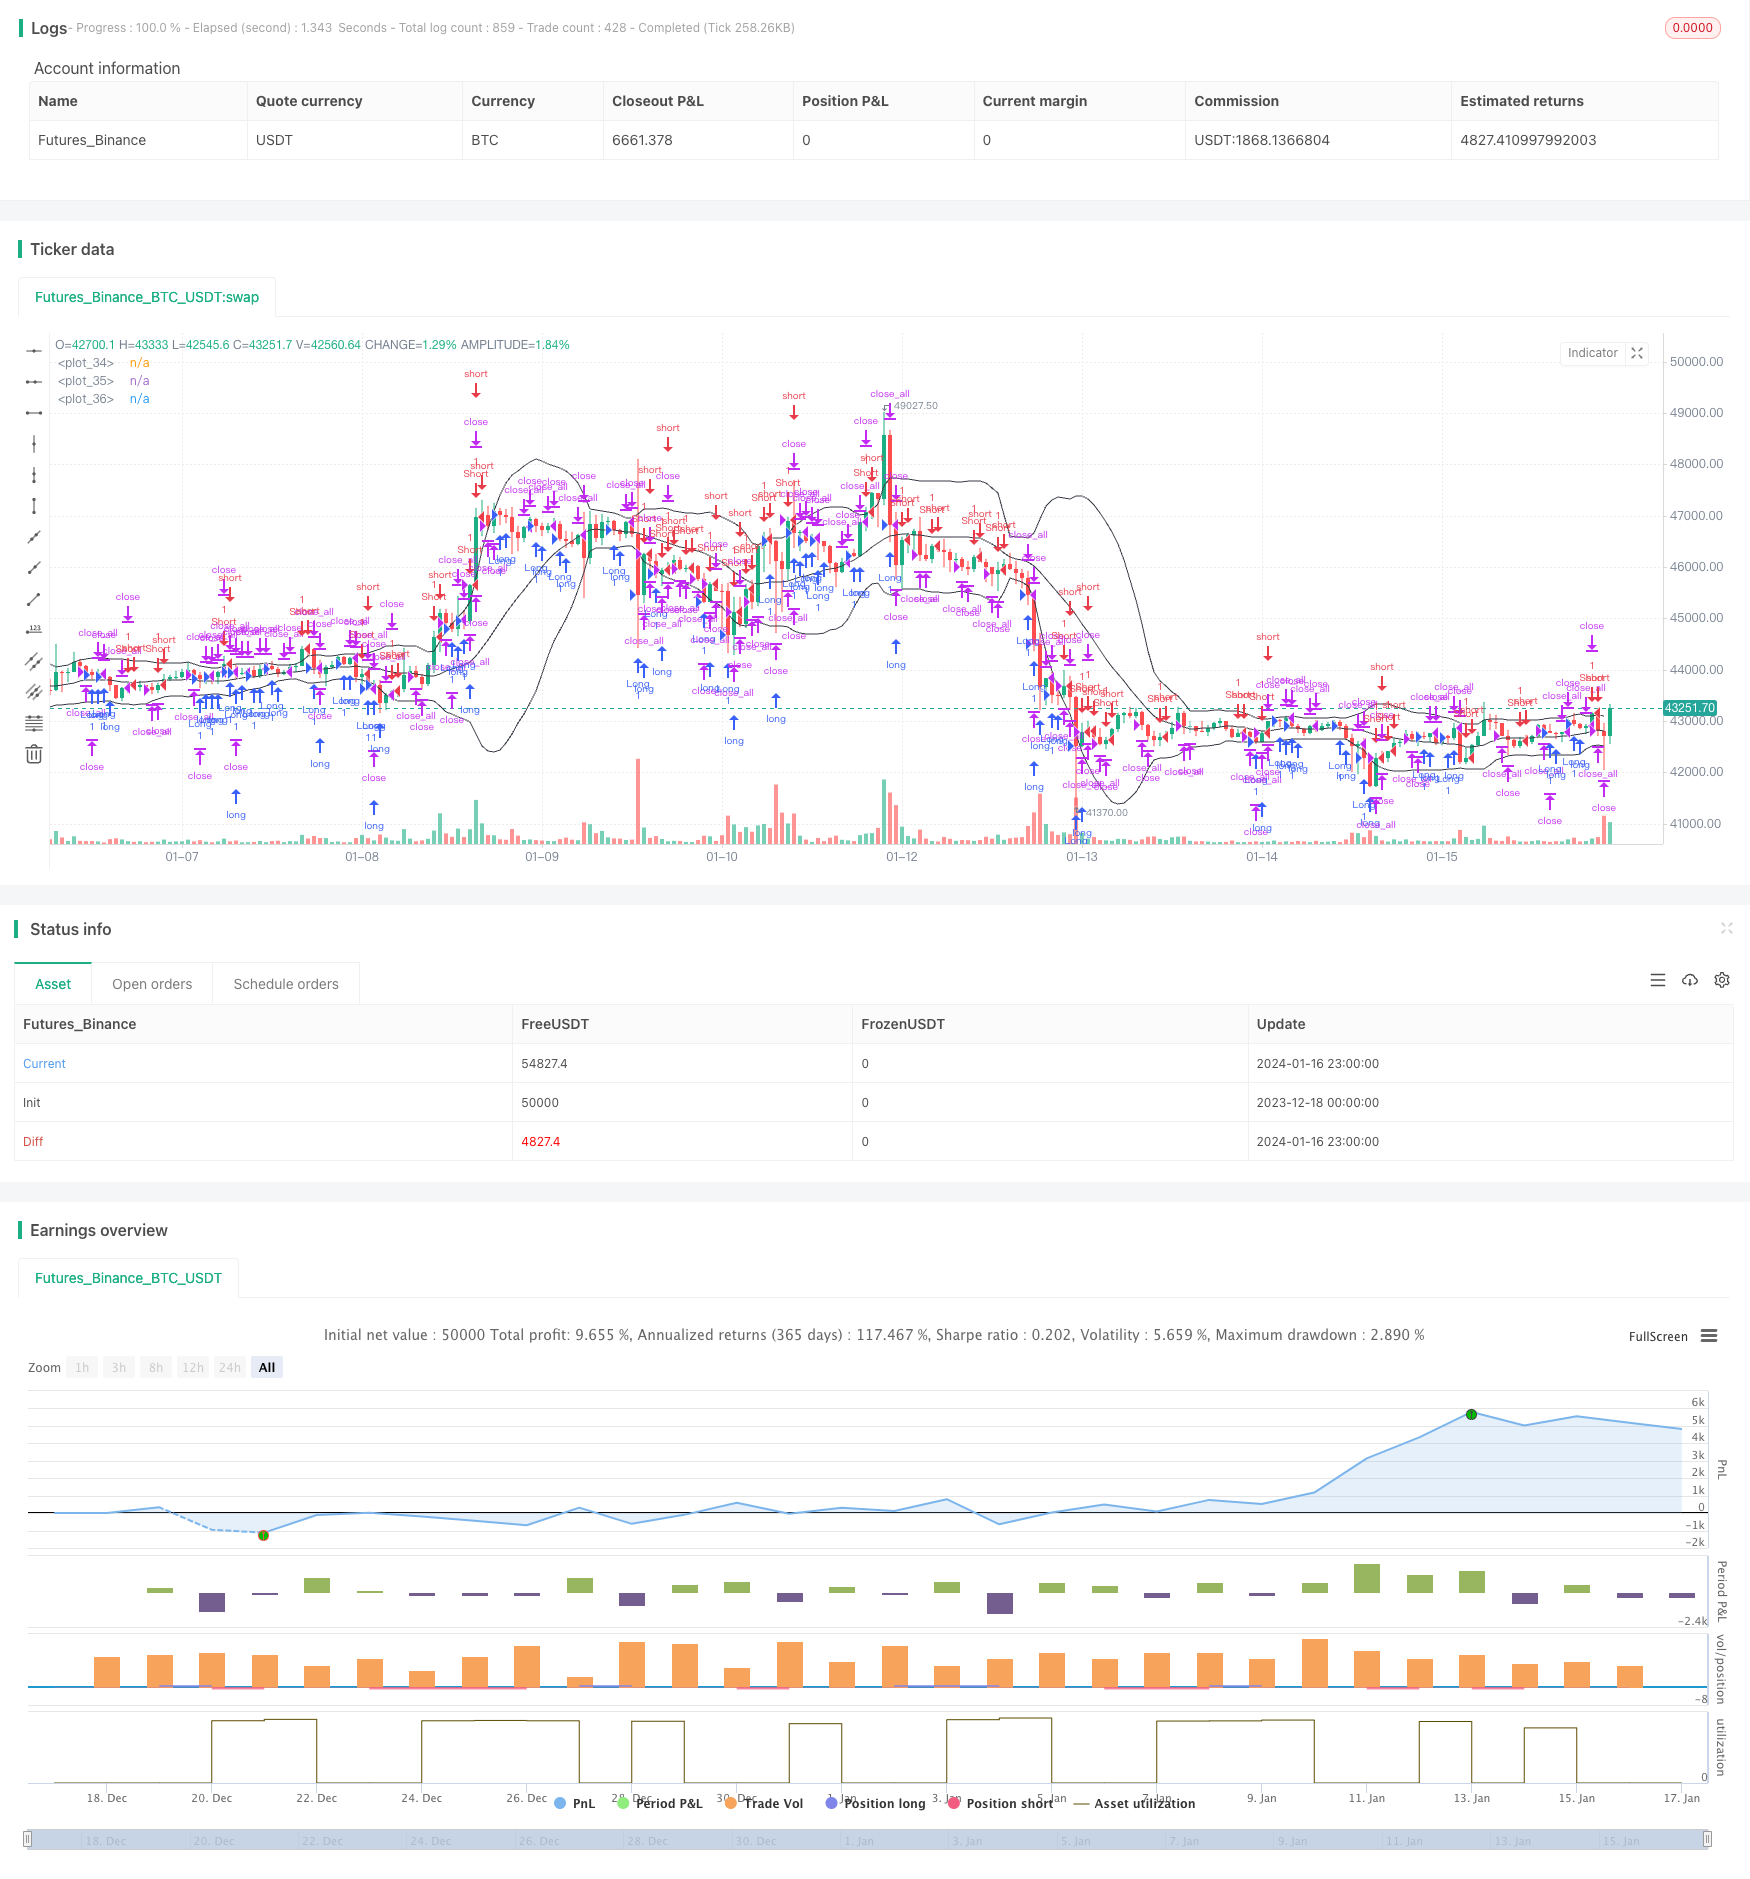Expand the ticker chart to fullscreen
The height and width of the screenshot is (1879, 1750).
point(1637,353)
